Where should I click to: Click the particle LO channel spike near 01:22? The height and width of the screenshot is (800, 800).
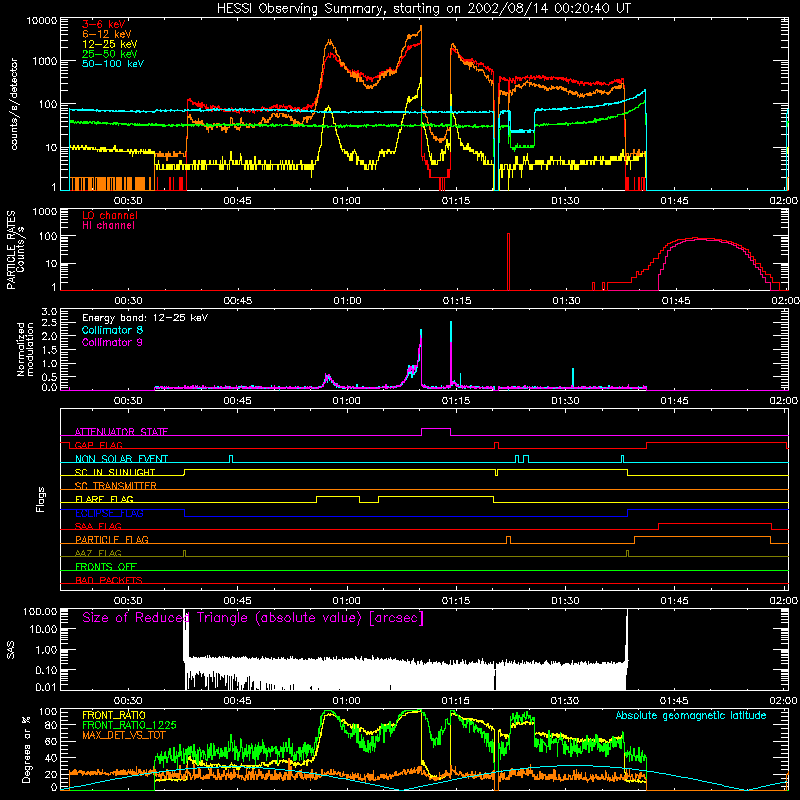pos(508,262)
